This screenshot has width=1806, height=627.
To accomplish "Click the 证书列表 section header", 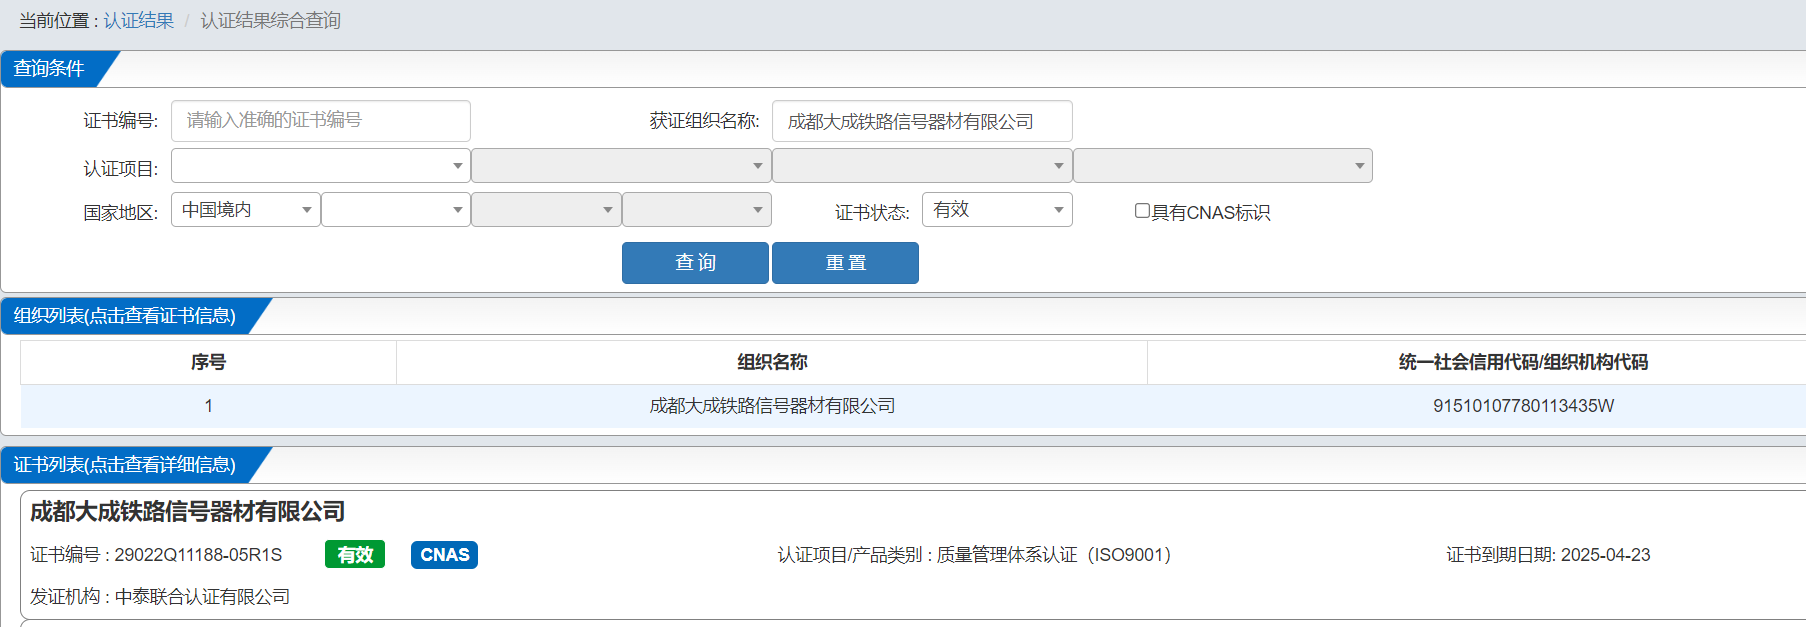I will [x=125, y=465].
